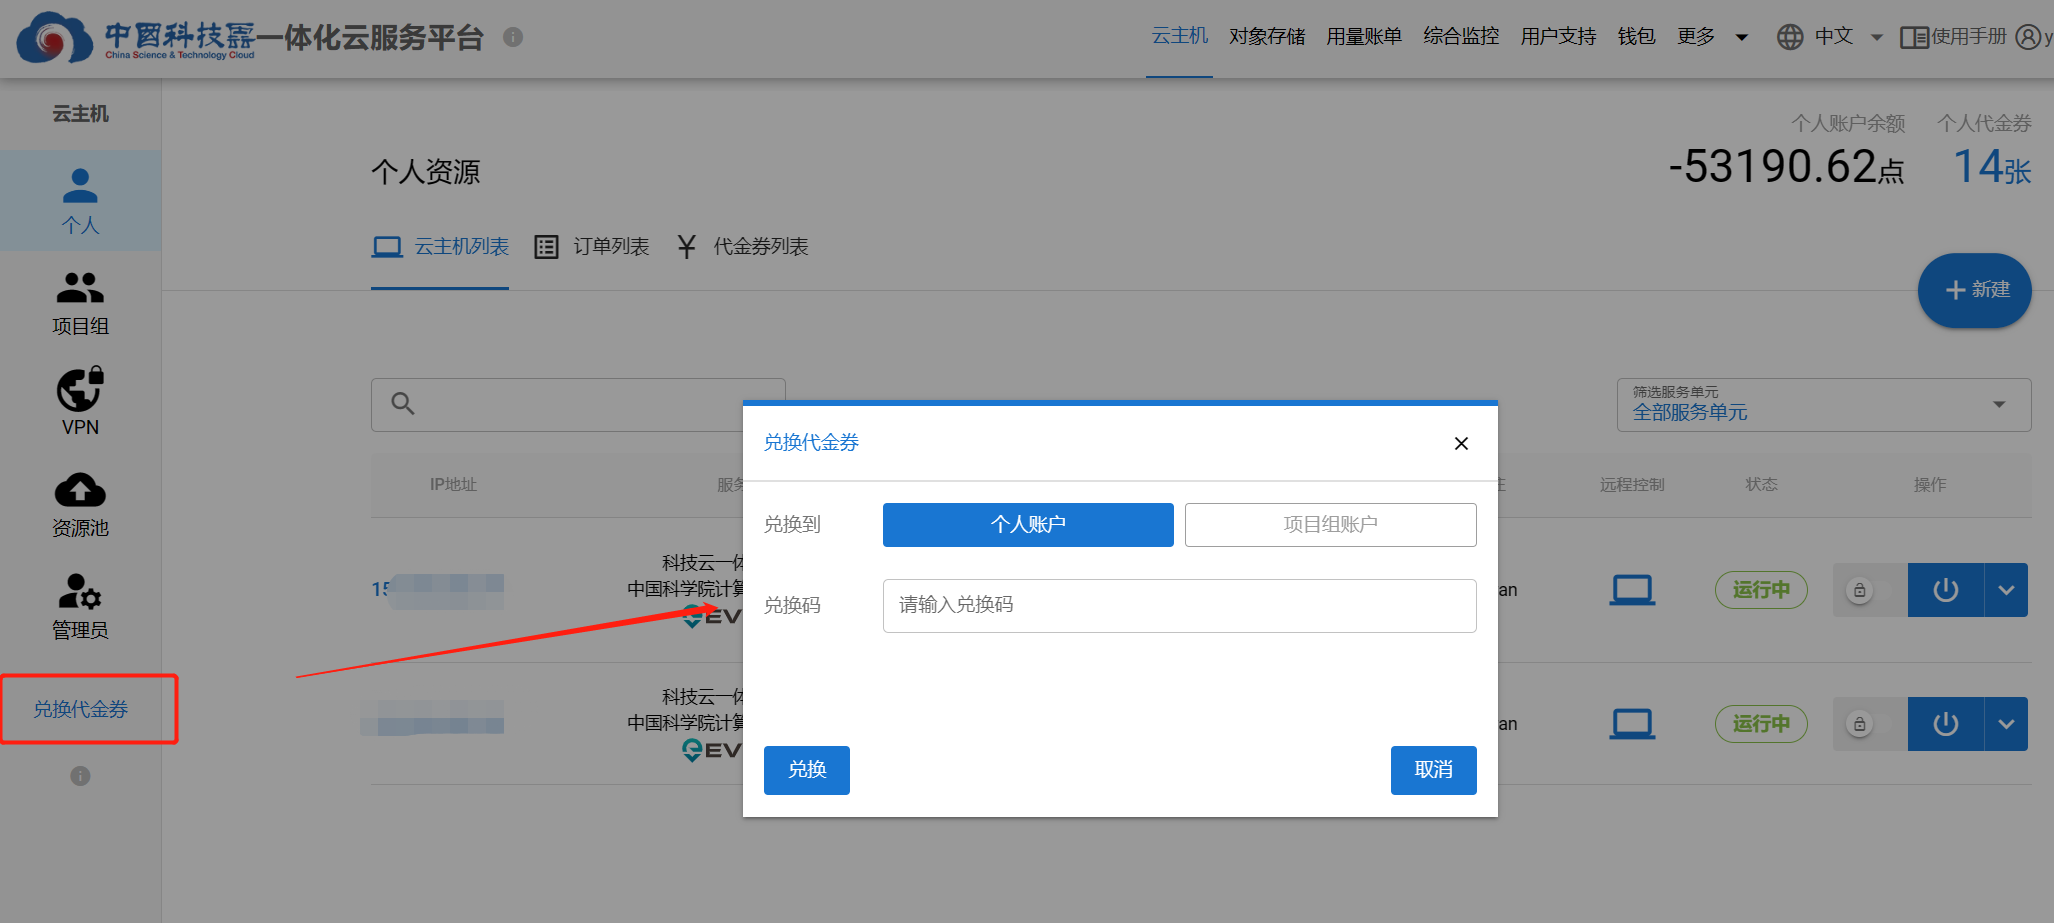The image size is (2054, 923).
Task: Click 运行中 status of second server
Action: tap(1761, 724)
